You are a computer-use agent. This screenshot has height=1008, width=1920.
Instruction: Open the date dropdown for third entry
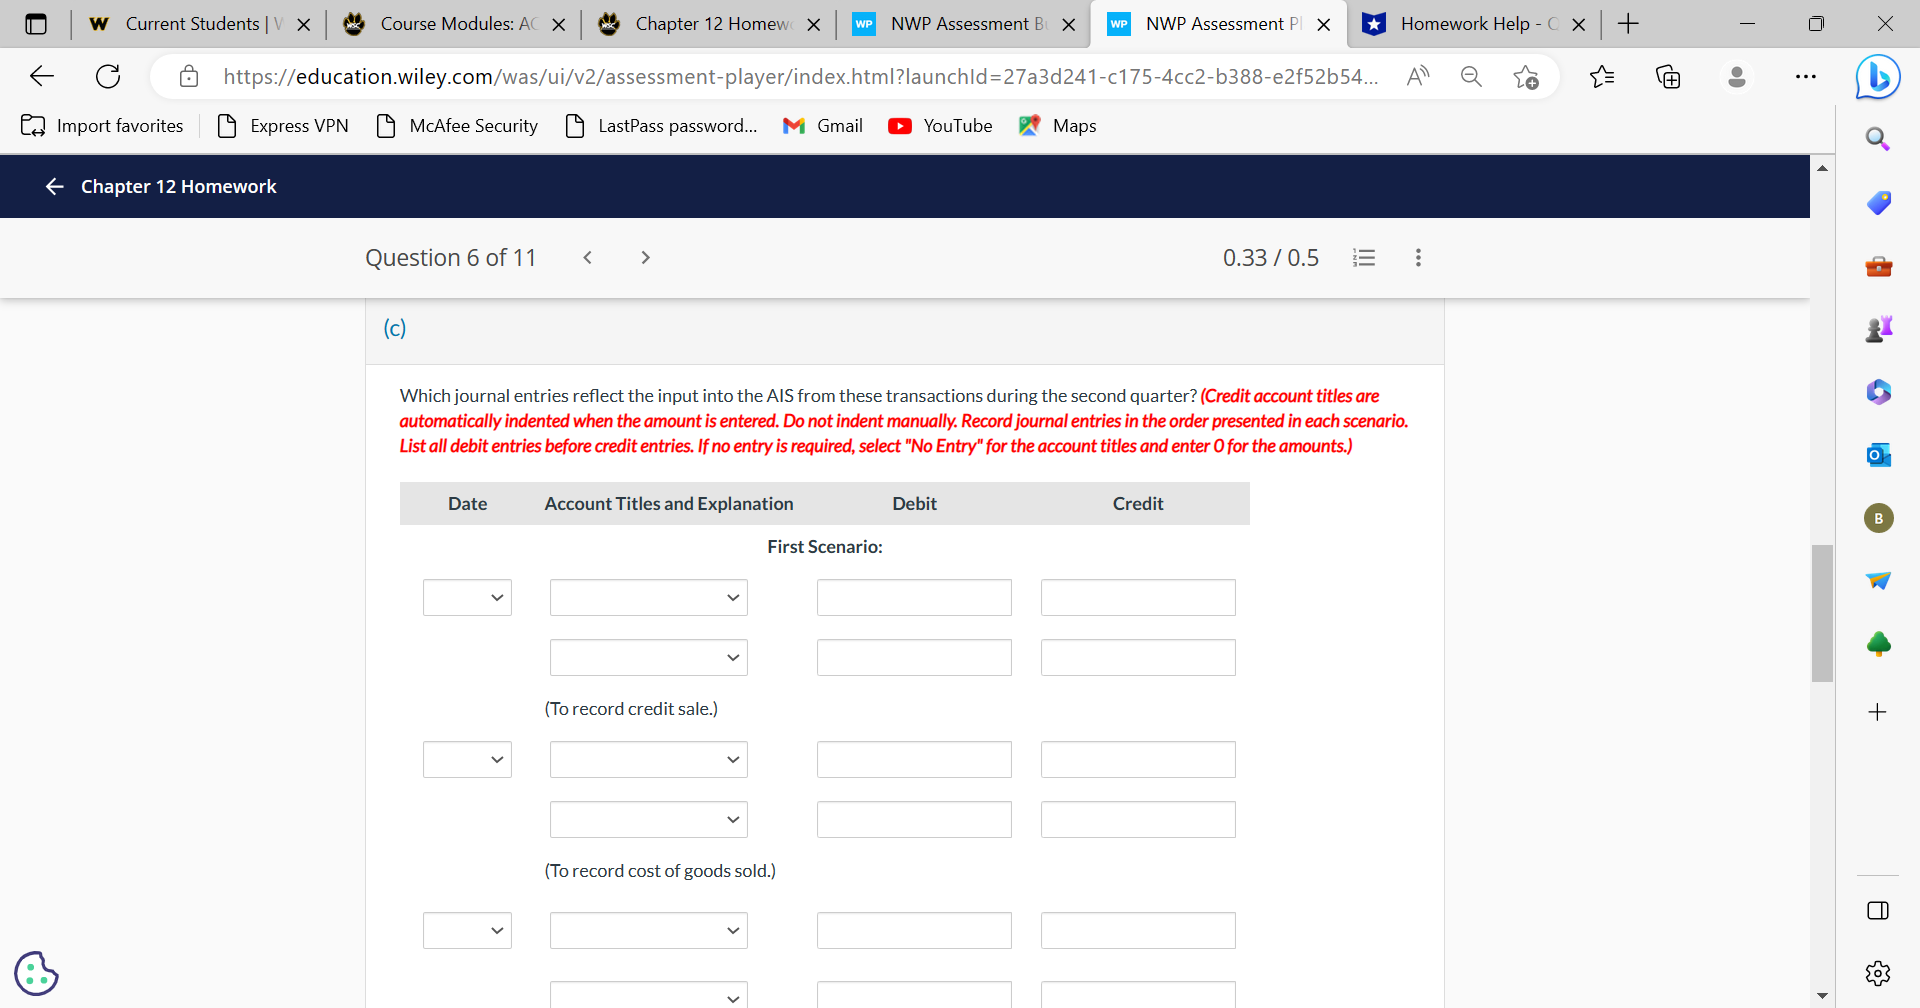(x=467, y=931)
